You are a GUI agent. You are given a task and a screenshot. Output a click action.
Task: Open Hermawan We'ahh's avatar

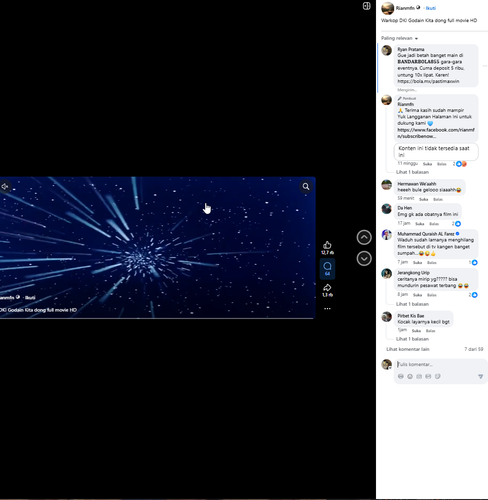click(x=387, y=185)
